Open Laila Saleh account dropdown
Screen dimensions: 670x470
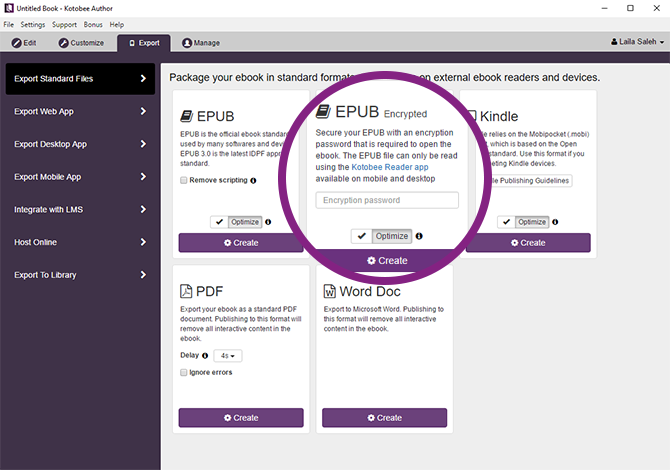pyautogui.click(x=636, y=43)
